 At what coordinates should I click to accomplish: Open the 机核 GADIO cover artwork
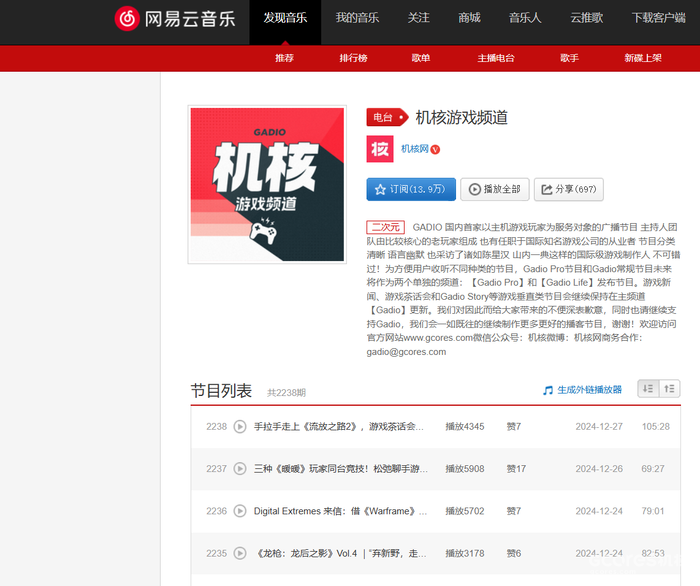[x=267, y=184]
